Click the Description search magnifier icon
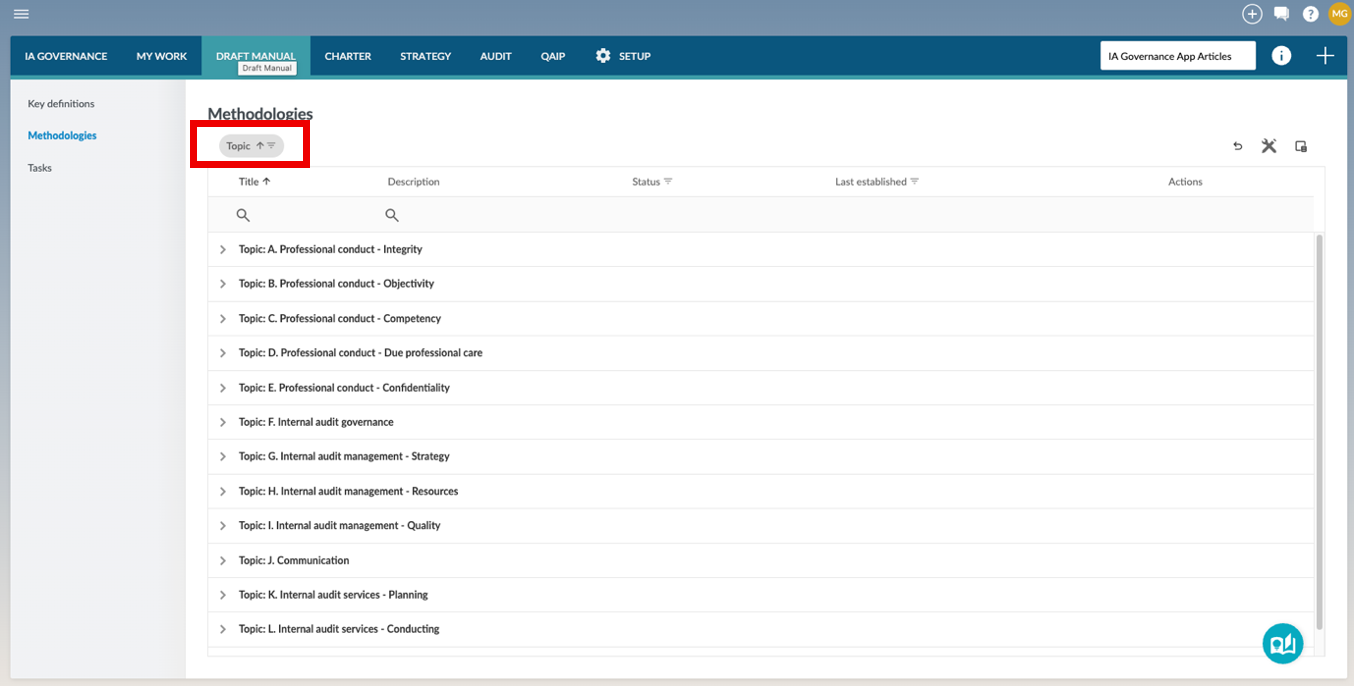Viewport: 1354px width, 686px height. click(392, 215)
